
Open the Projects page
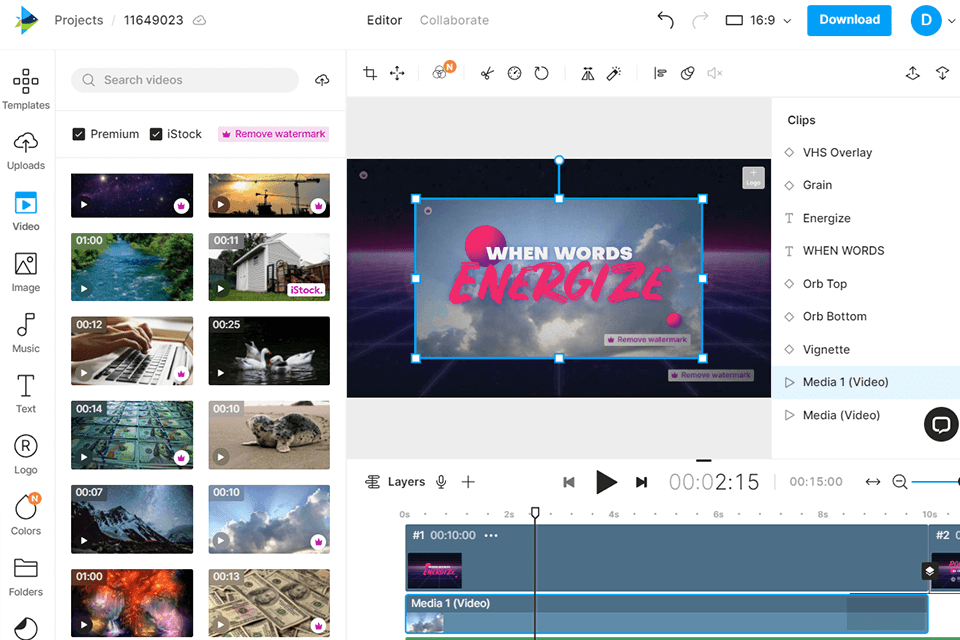click(x=79, y=19)
